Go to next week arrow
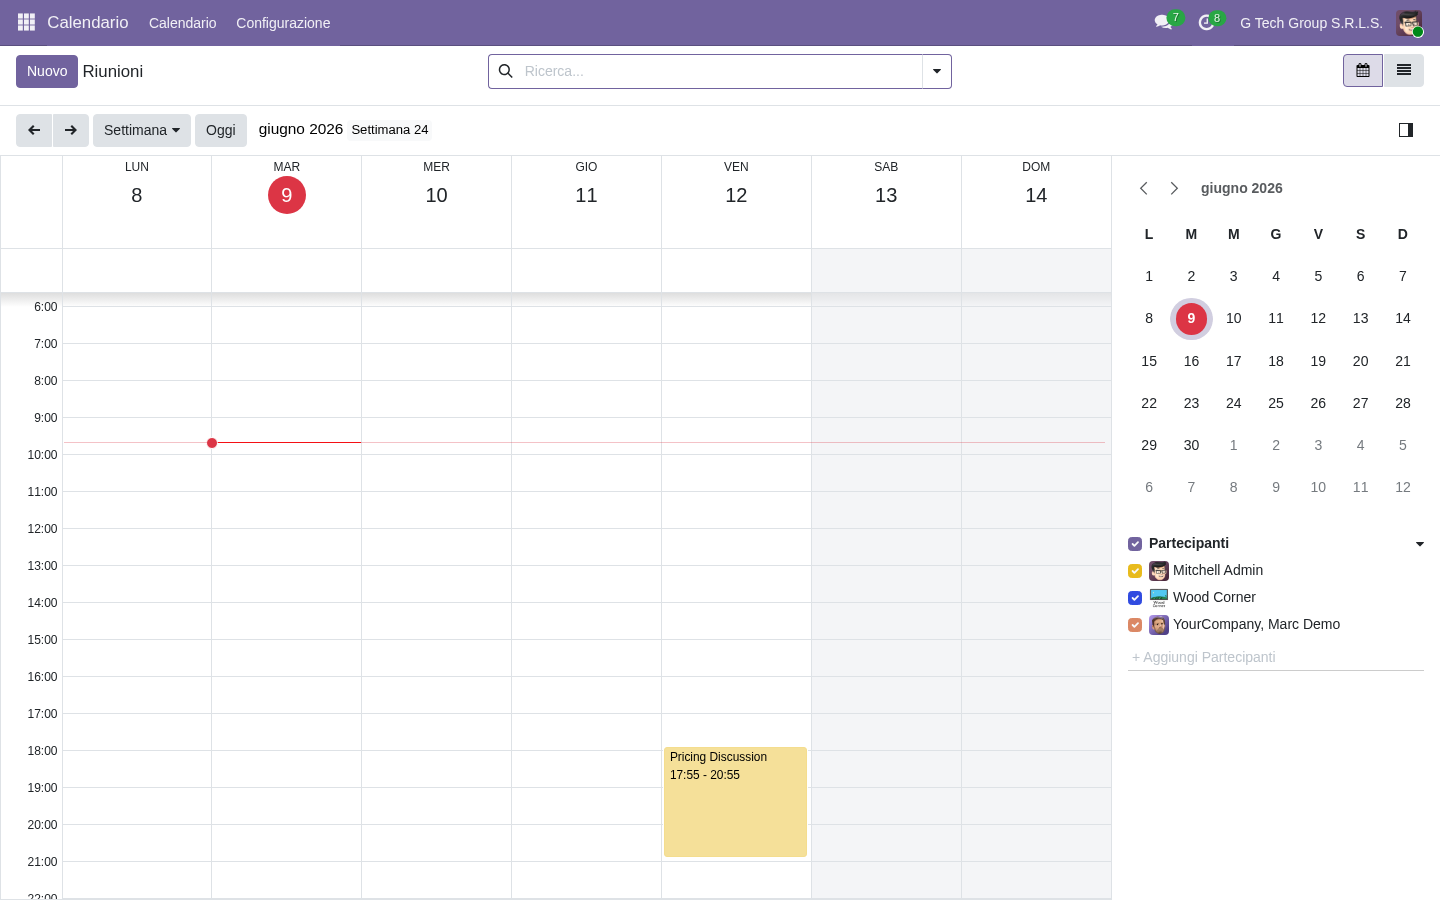The height and width of the screenshot is (900, 1440). [71, 130]
